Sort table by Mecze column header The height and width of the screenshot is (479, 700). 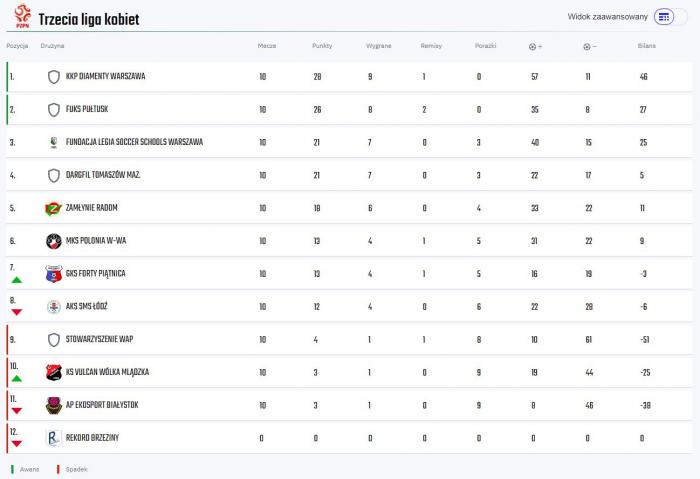pos(267,46)
